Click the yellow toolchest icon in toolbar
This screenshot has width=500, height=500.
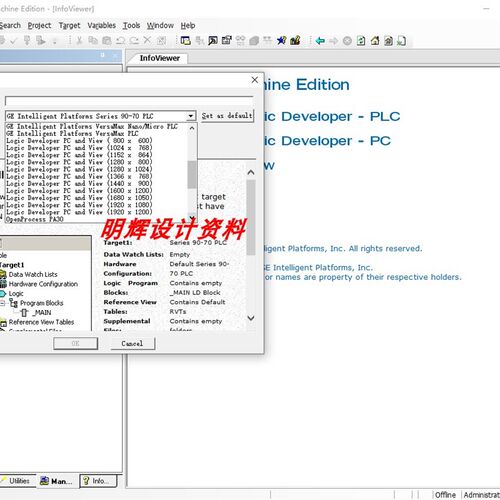(295, 41)
